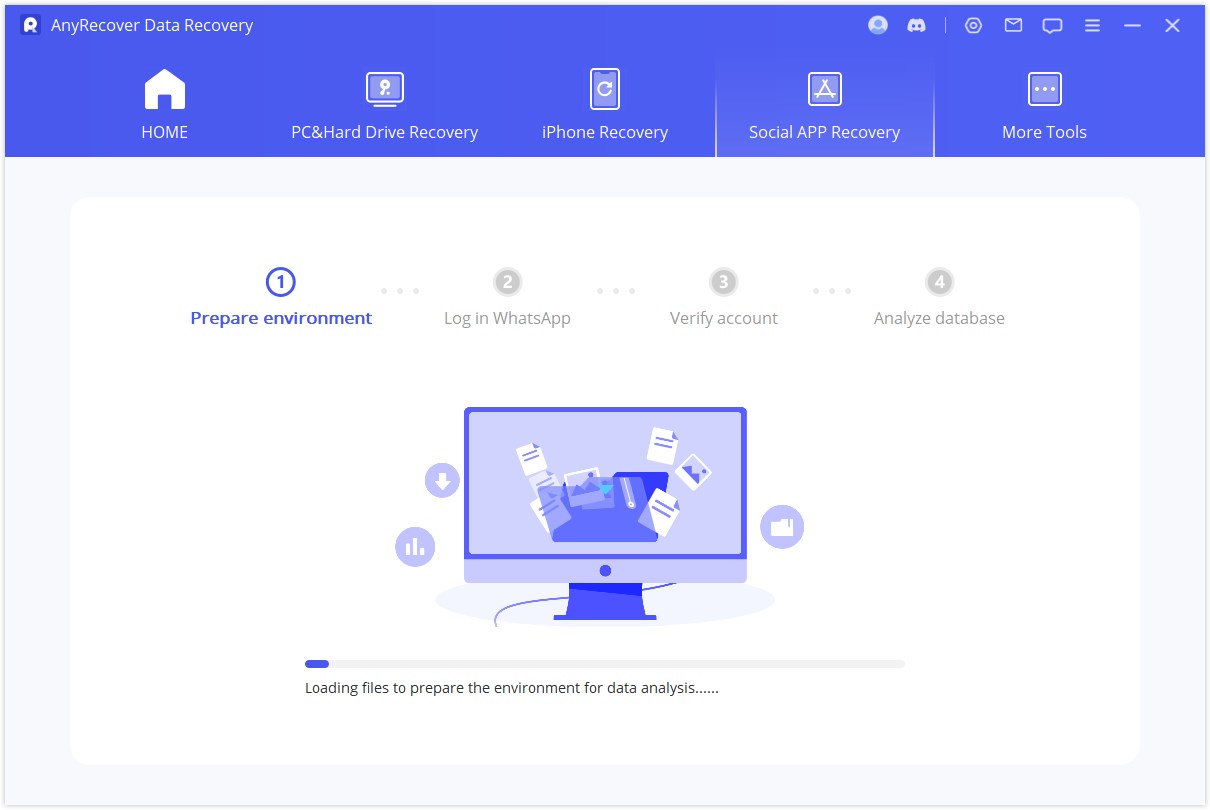
Task: Switch to the HOME tab
Action: [164, 131]
